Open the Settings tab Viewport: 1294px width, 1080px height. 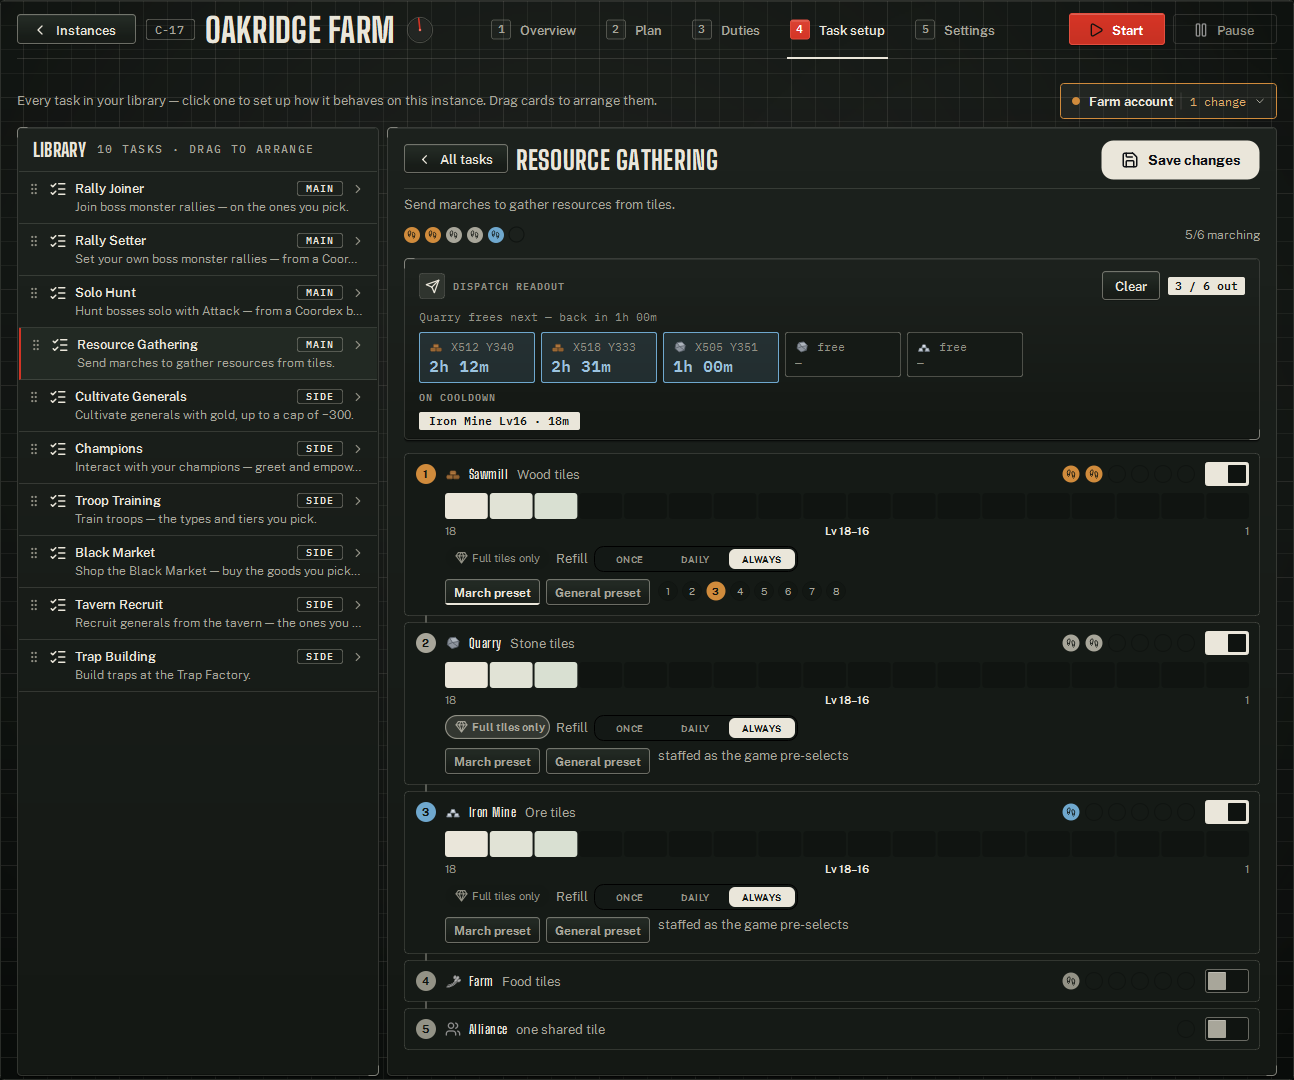956,30
